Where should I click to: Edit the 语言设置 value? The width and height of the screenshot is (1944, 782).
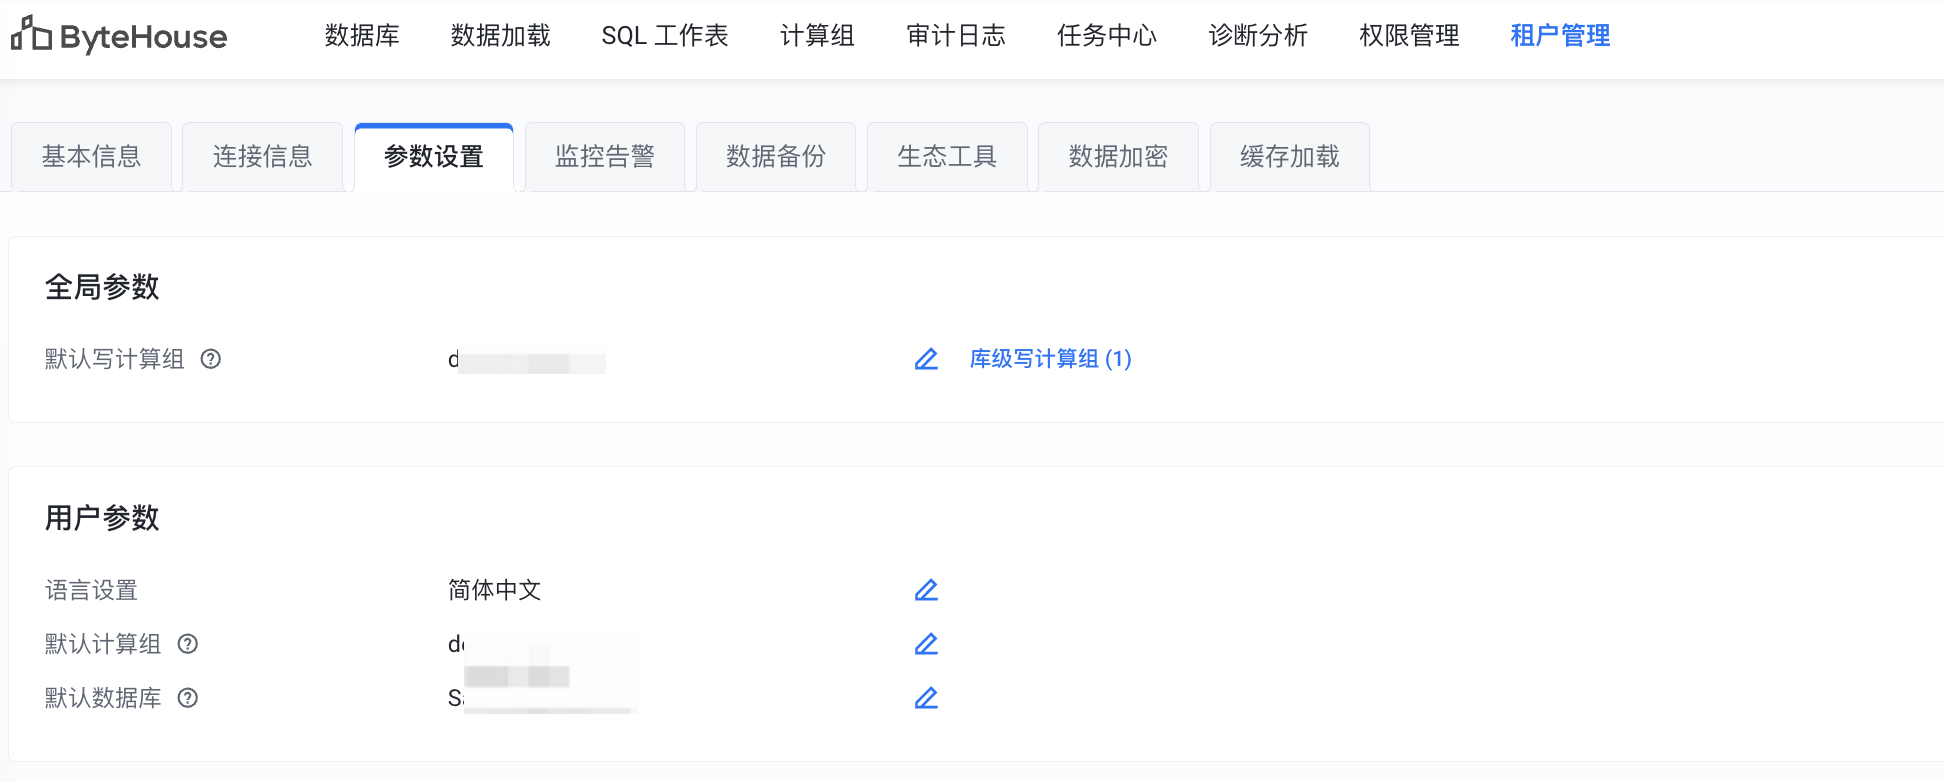coord(926,590)
